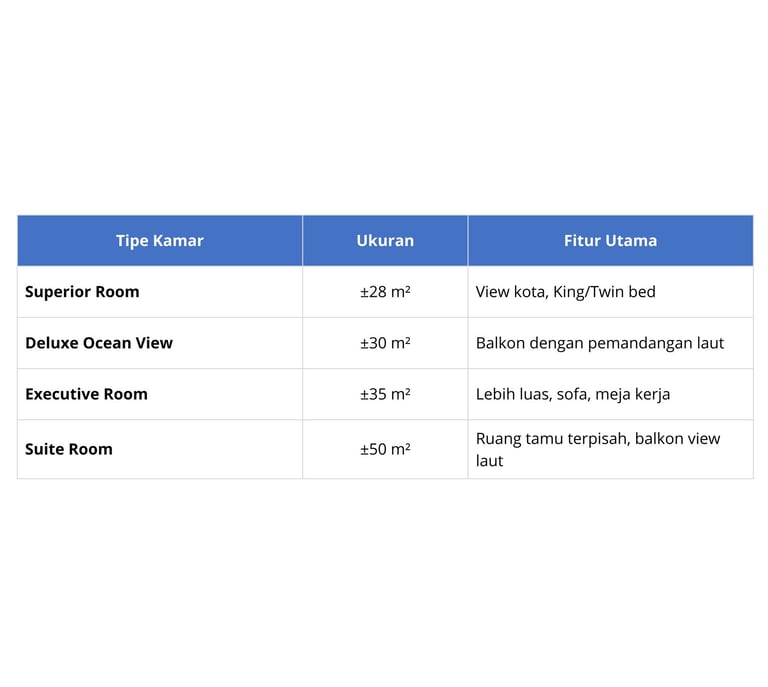Select the Deluxe Ocean View cell

160,343
